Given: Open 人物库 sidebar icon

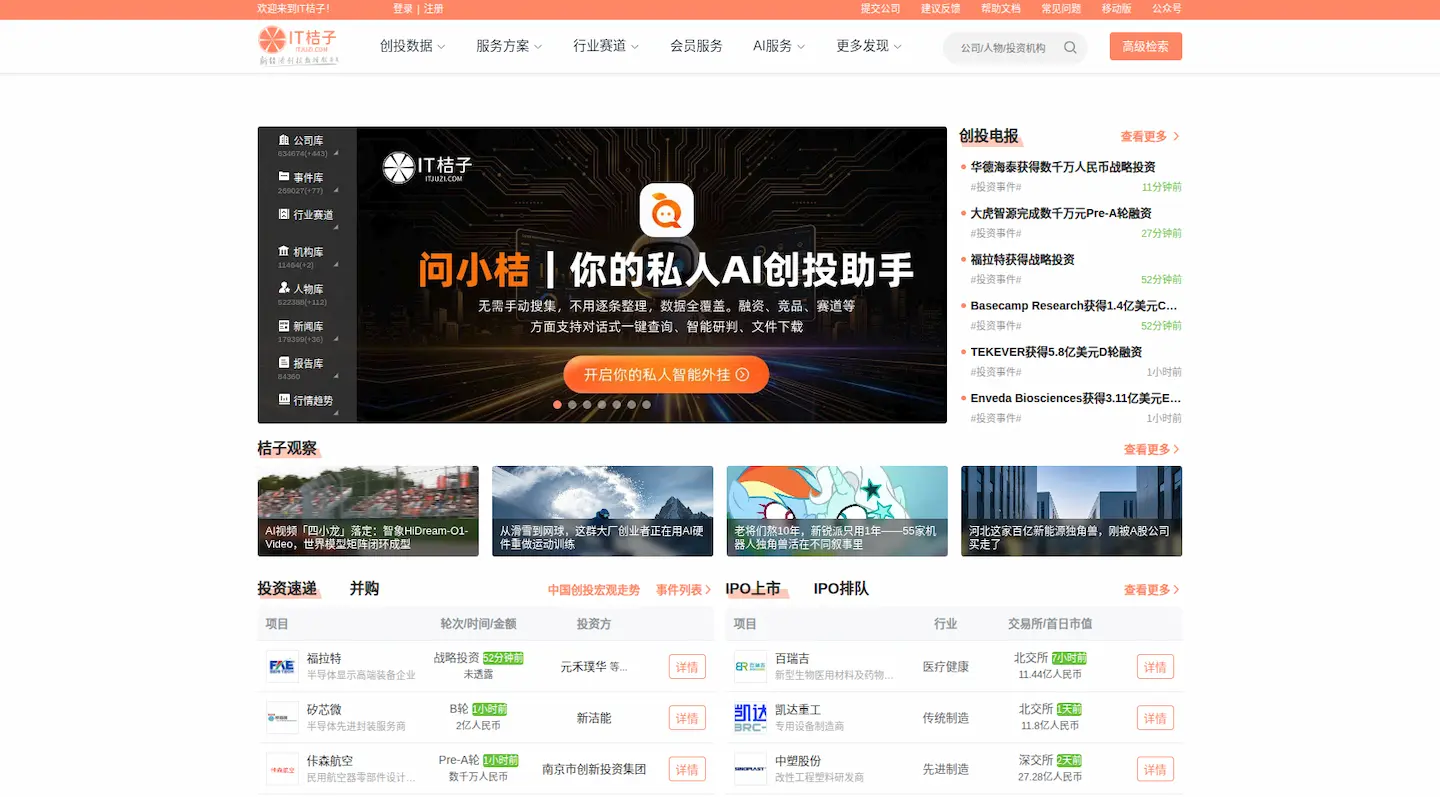Looking at the screenshot, I should point(284,288).
